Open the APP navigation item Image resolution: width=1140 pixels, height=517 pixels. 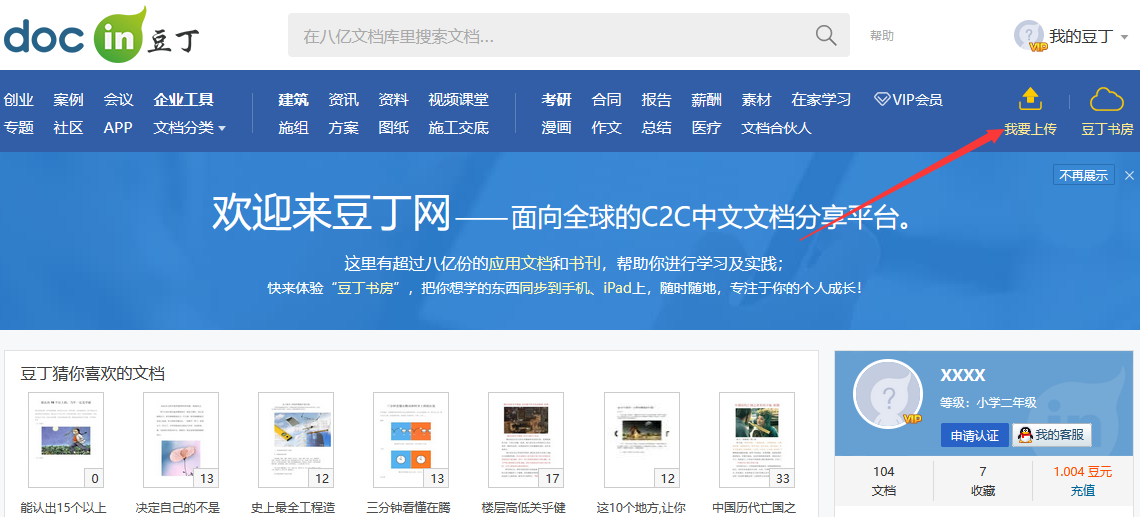pos(118,128)
